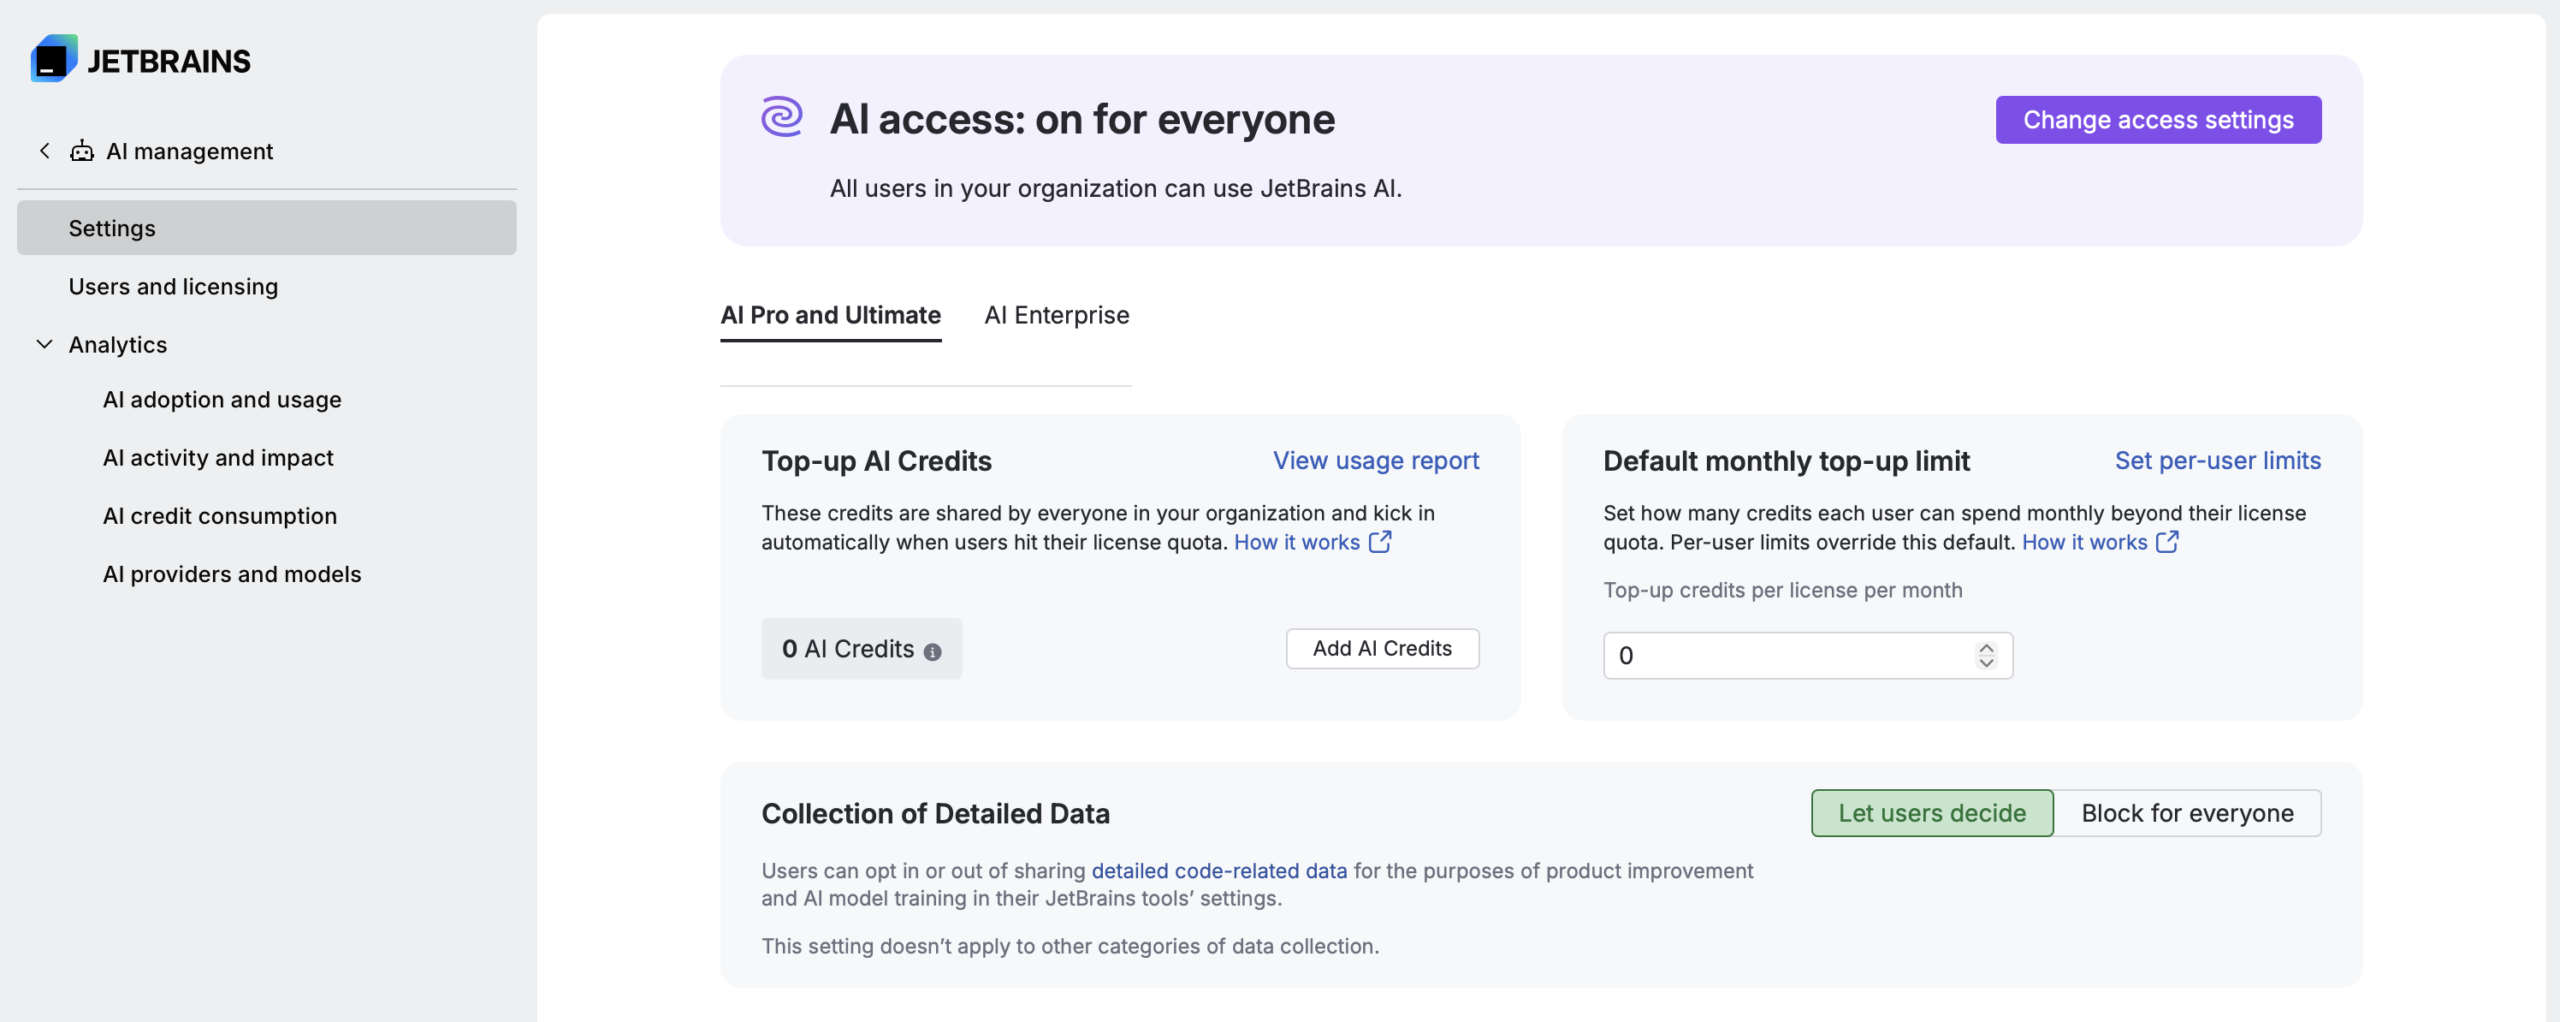Increase top-up credits with stepper up arrow
The height and width of the screenshot is (1022, 2560).
tap(1986, 647)
